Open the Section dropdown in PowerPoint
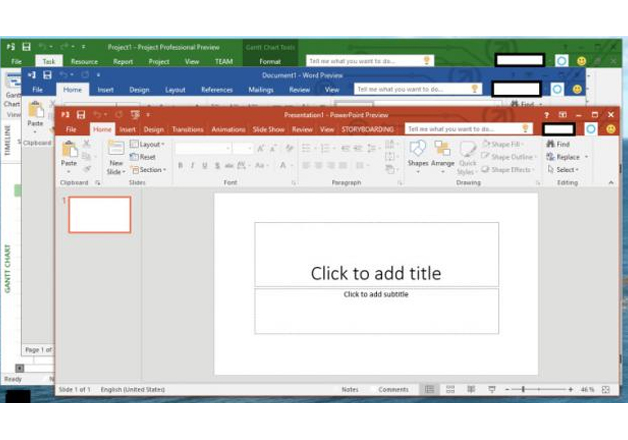Viewport: 628px width, 440px height. (148, 170)
